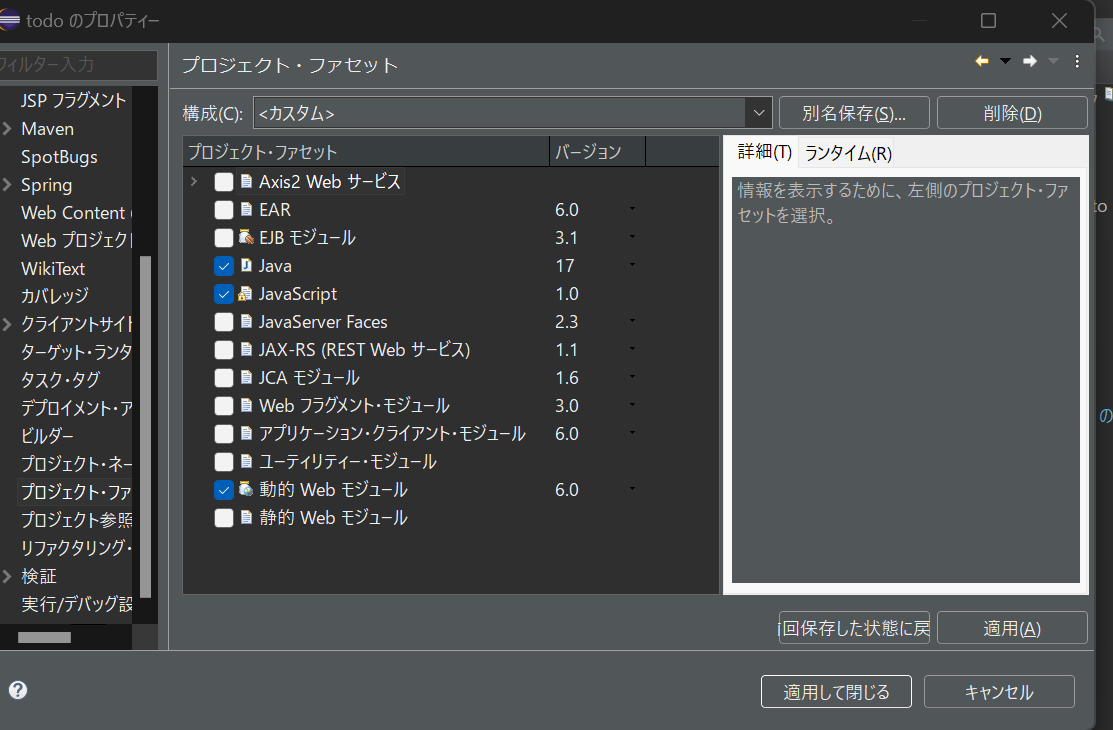This screenshot has width=1113, height=730.
Task: Enable the JavaServer Faces checkbox
Action: 224,322
